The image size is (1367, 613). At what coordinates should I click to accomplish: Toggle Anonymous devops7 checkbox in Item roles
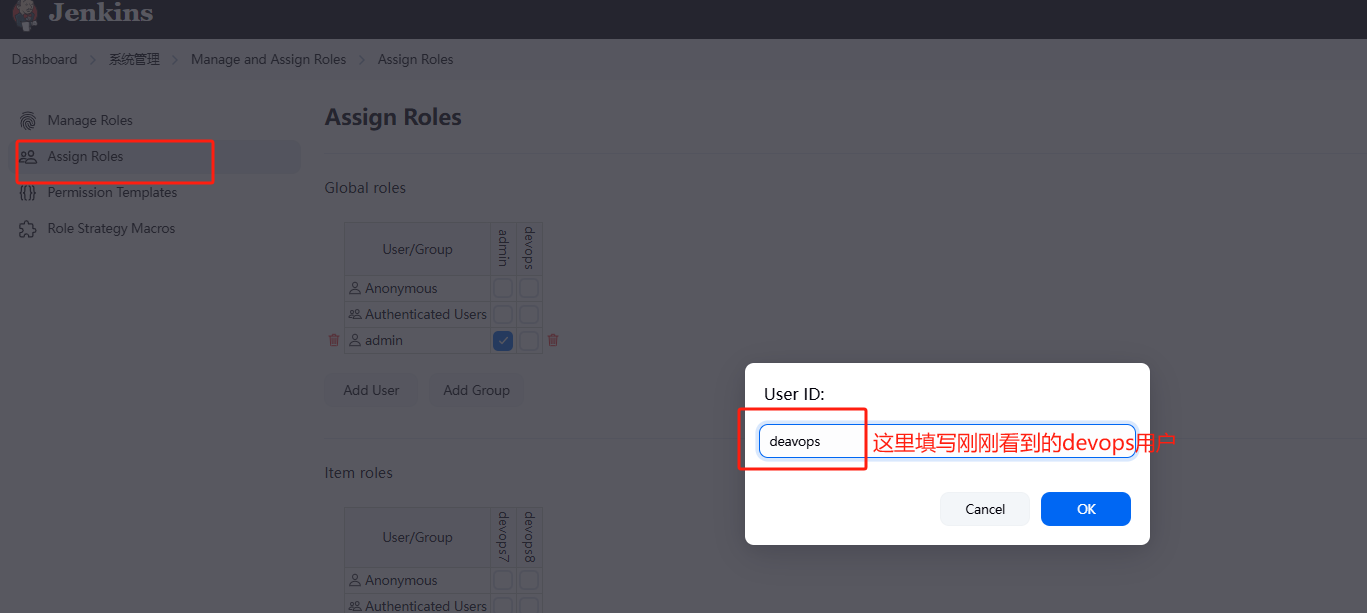pyautogui.click(x=503, y=580)
